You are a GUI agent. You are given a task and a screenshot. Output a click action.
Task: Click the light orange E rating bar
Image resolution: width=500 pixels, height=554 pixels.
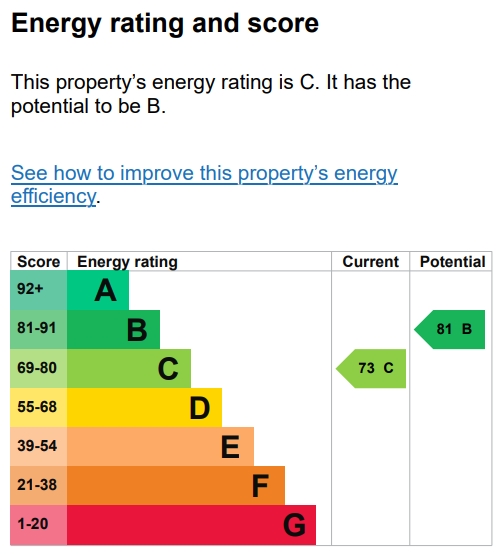tap(160, 446)
